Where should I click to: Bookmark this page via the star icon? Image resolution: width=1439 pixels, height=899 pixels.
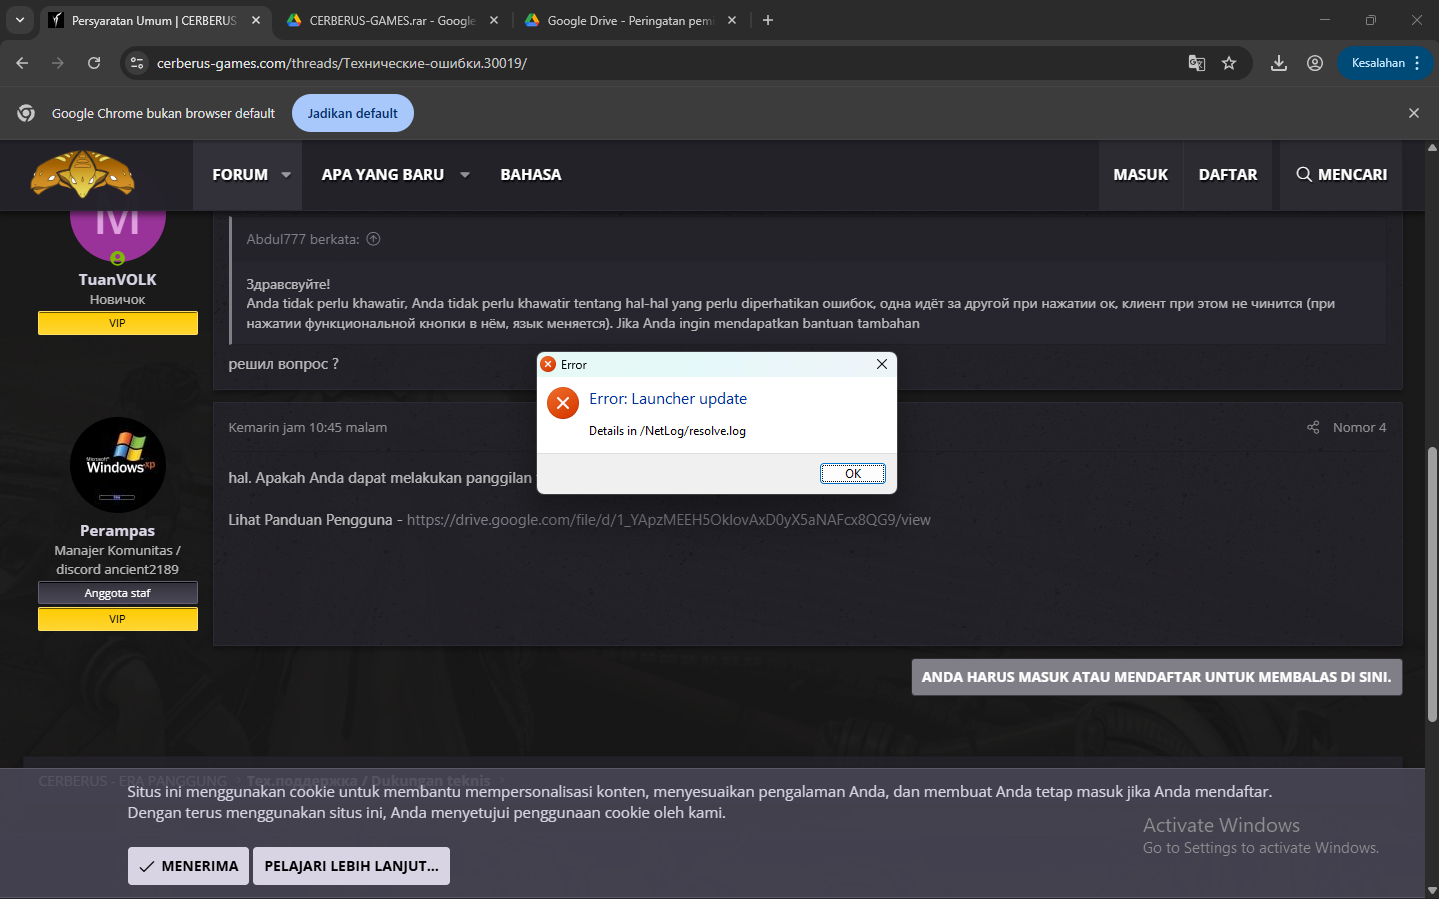point(1229,62)
